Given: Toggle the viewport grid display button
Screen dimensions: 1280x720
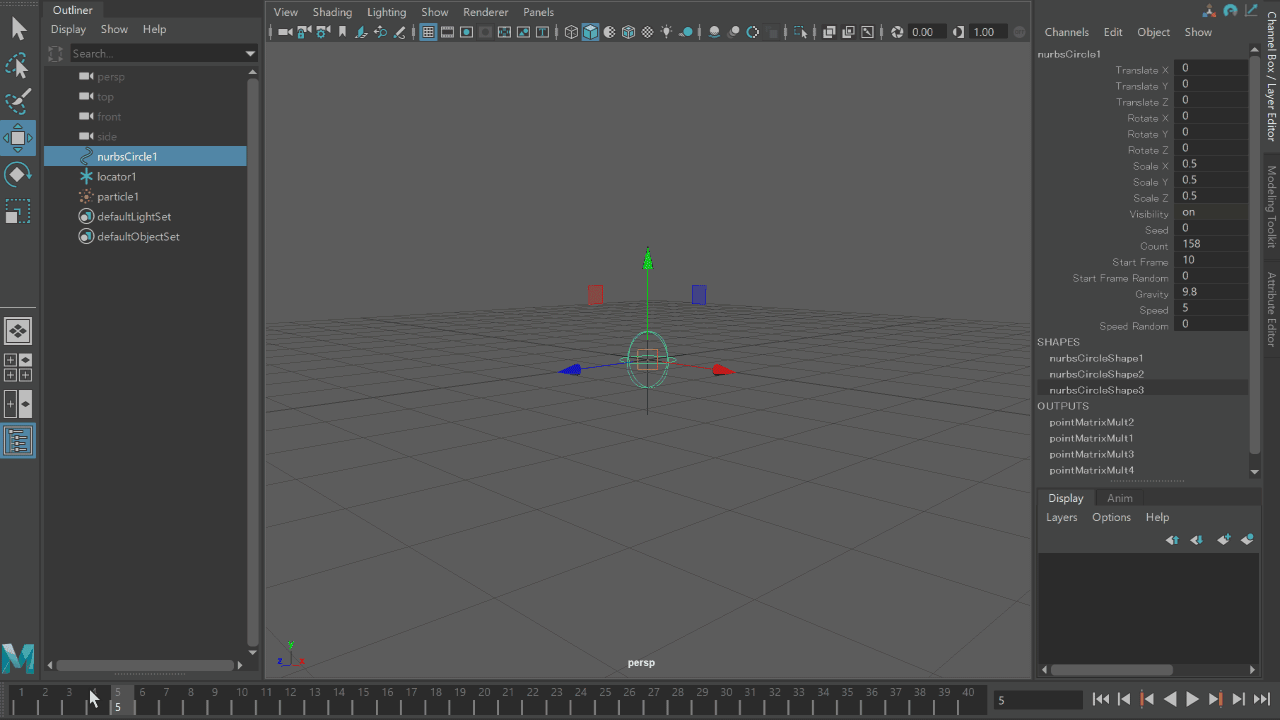Looking at the screenshot, I should point(428,32).
